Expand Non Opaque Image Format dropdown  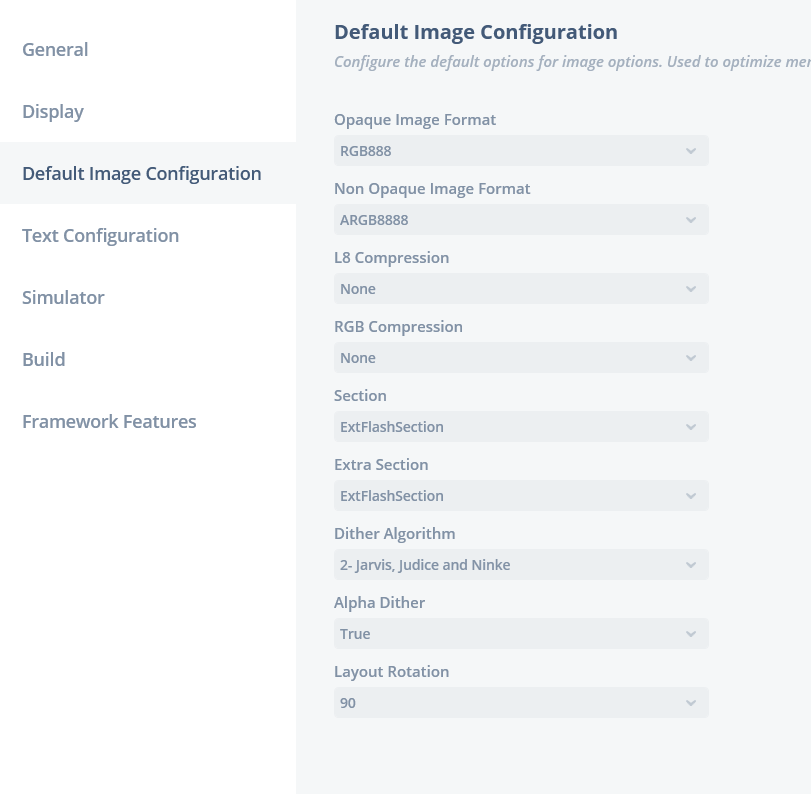[520, 220]
